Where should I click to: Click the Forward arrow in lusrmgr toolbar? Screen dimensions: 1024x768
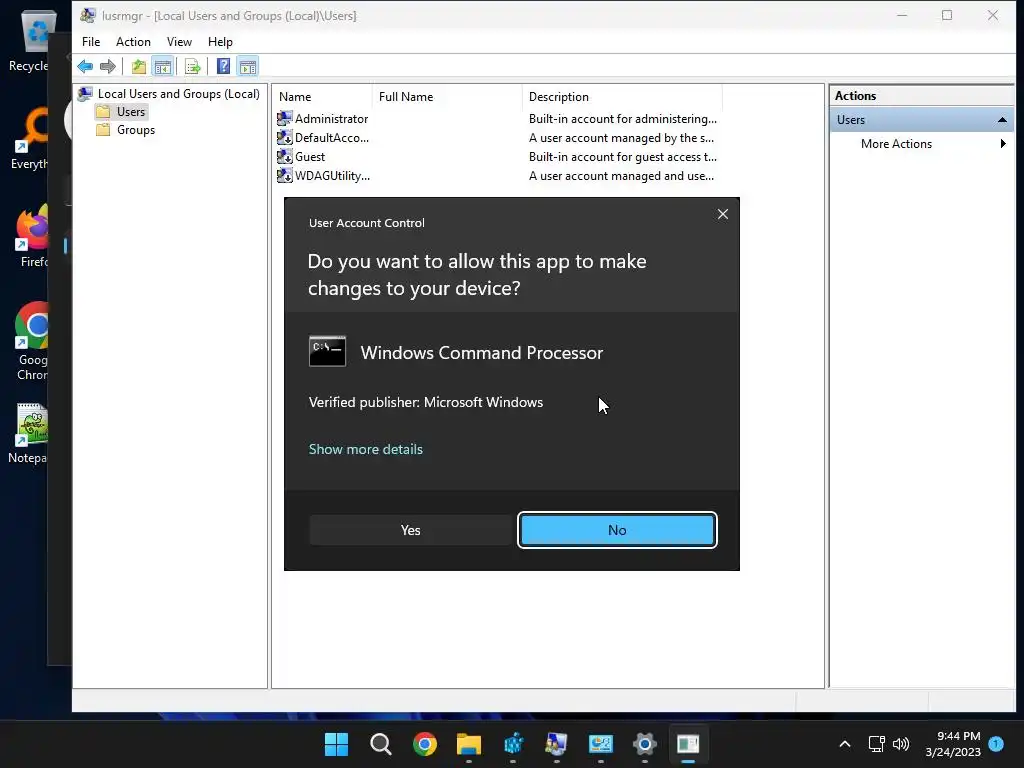tap(108, 66)
